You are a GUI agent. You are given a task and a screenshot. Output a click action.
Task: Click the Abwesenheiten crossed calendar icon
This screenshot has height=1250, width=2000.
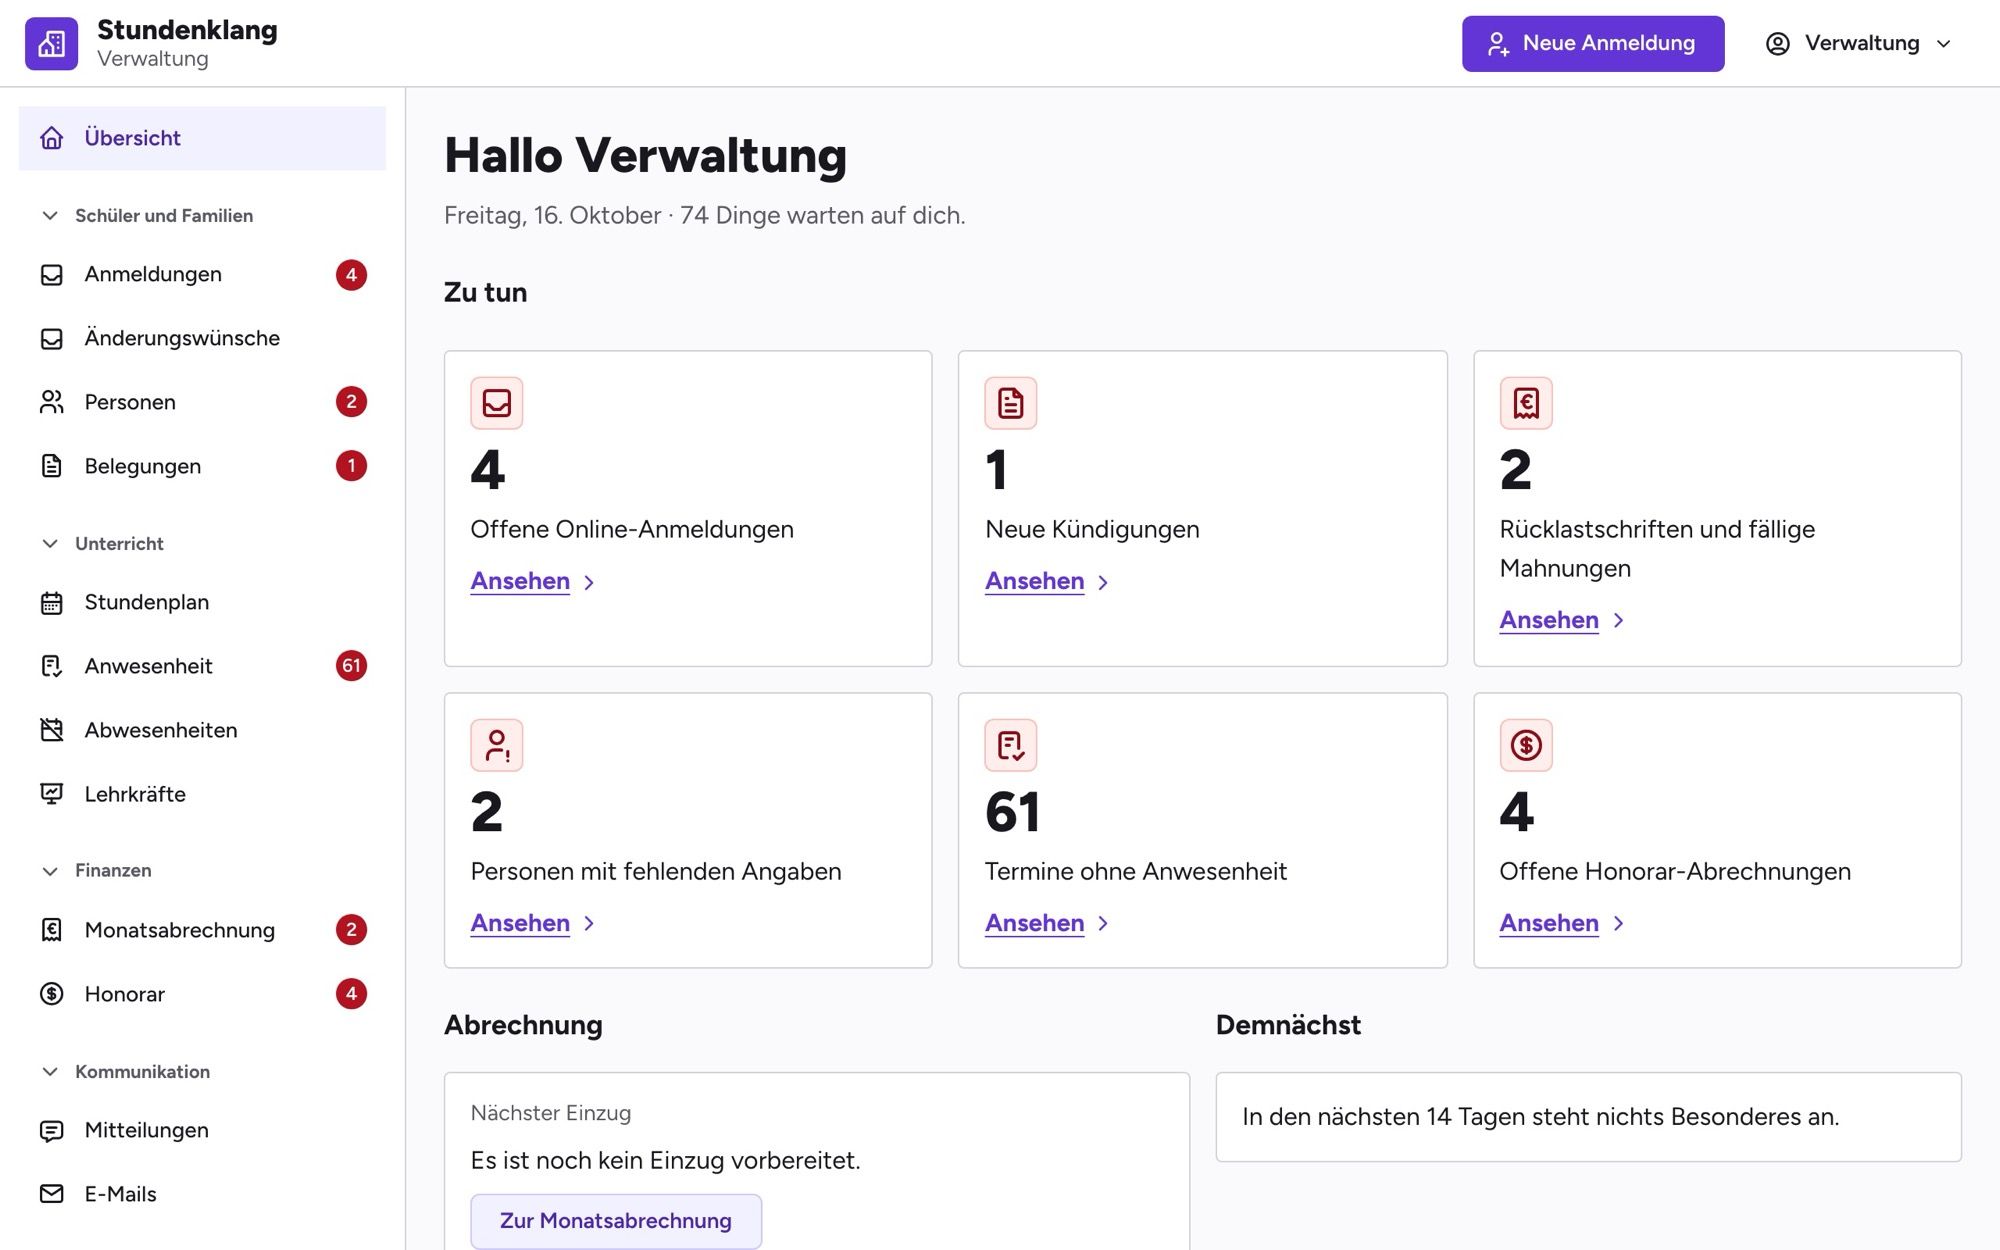51,730
